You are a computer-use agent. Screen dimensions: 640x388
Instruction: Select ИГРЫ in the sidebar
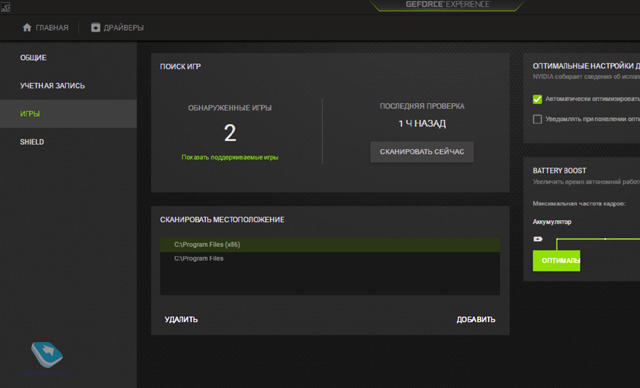(68, 114)
